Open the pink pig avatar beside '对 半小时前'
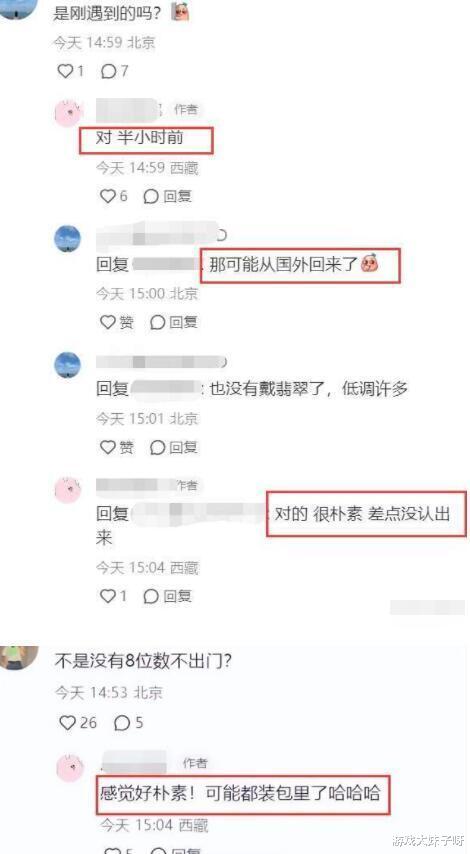The width and height of the screenshot is (470, 854). (69, 113)
